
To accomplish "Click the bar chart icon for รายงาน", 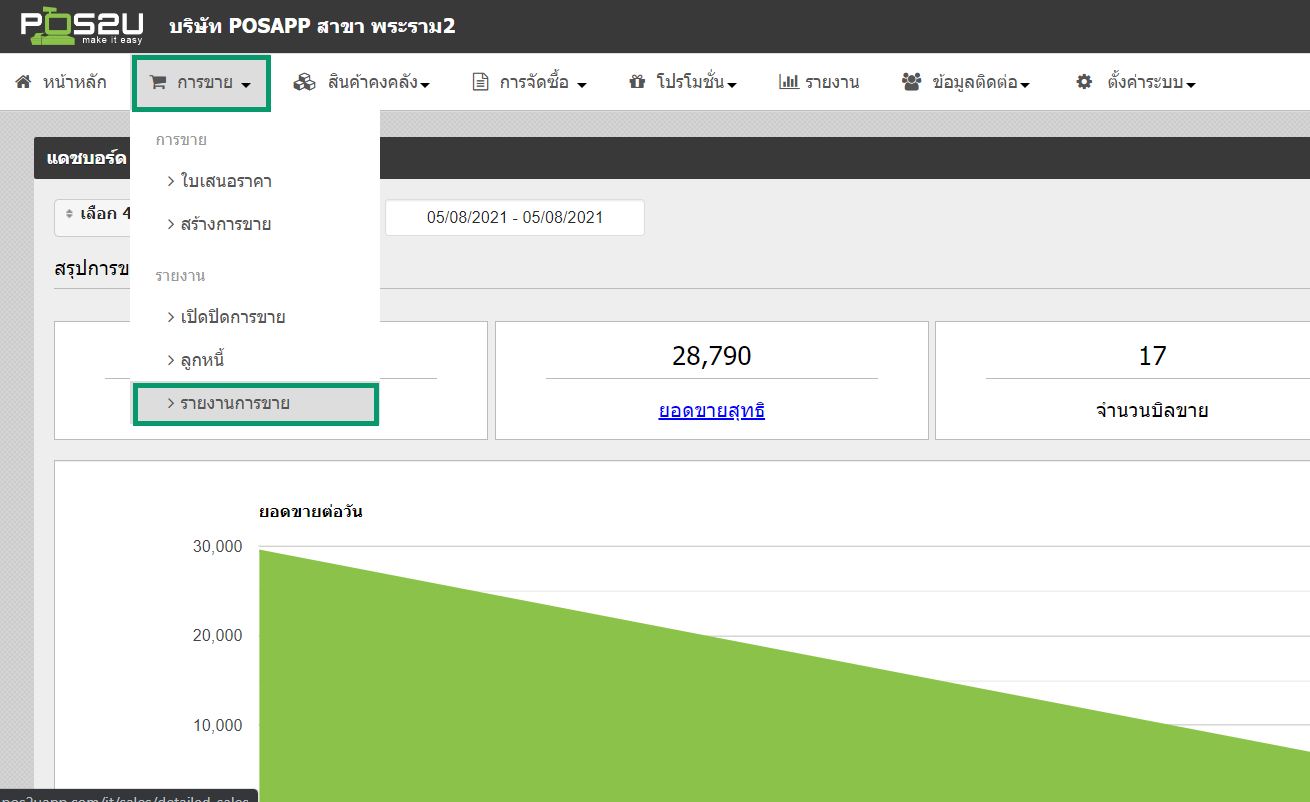I will [x=788, y=82].
